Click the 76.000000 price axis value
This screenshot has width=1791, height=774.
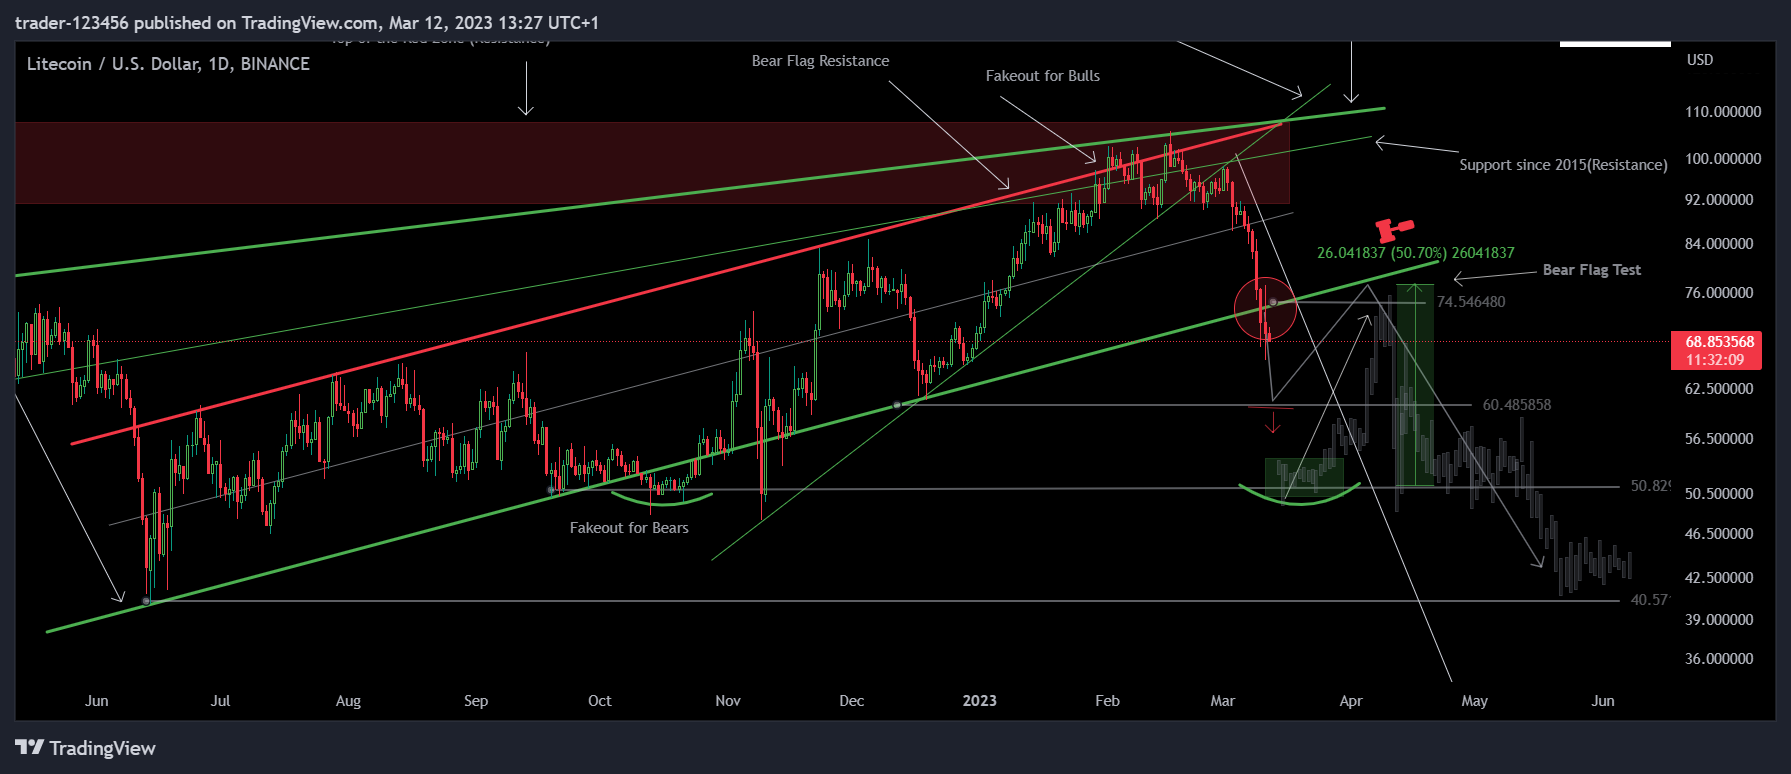pyautogui.click(x=1719, y=293)
